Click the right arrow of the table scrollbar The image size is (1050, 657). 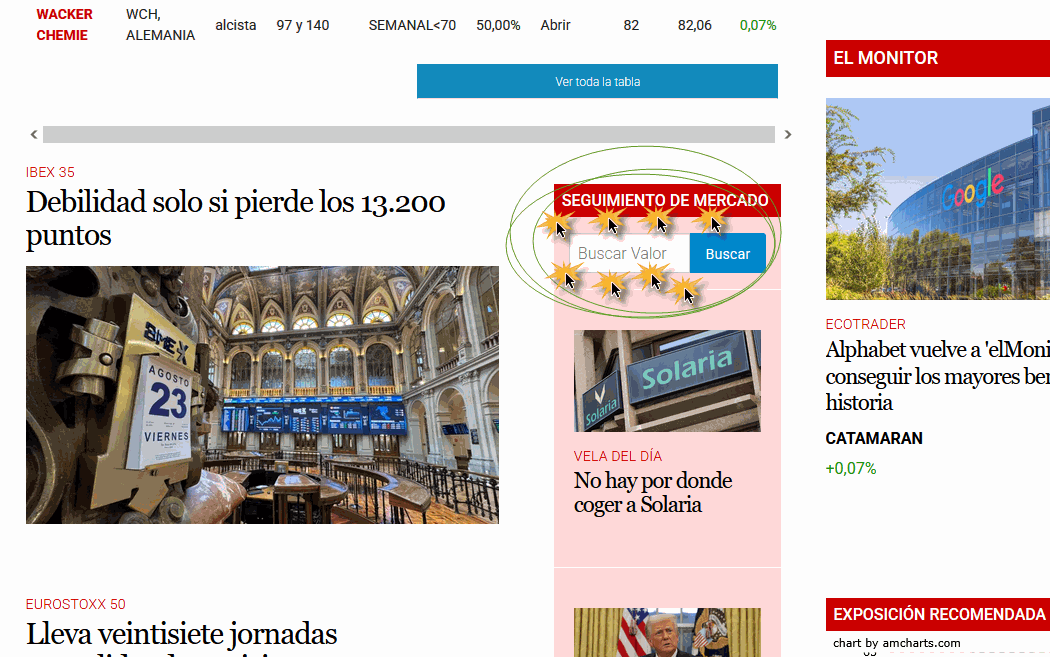pos(788,135)
